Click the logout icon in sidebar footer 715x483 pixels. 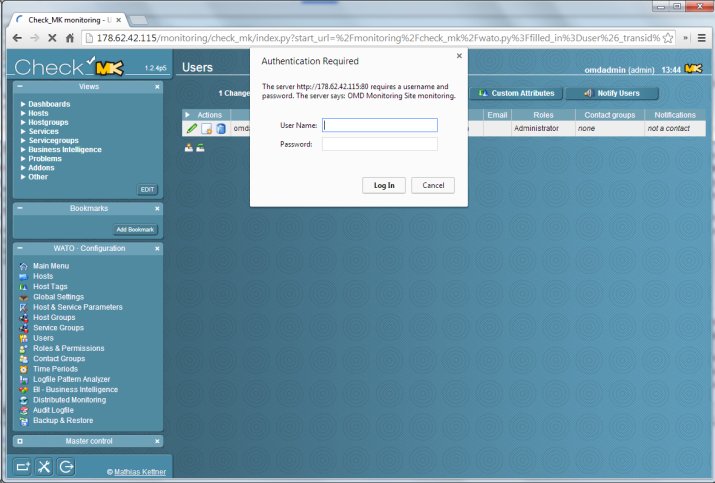[x=66, y=467]
